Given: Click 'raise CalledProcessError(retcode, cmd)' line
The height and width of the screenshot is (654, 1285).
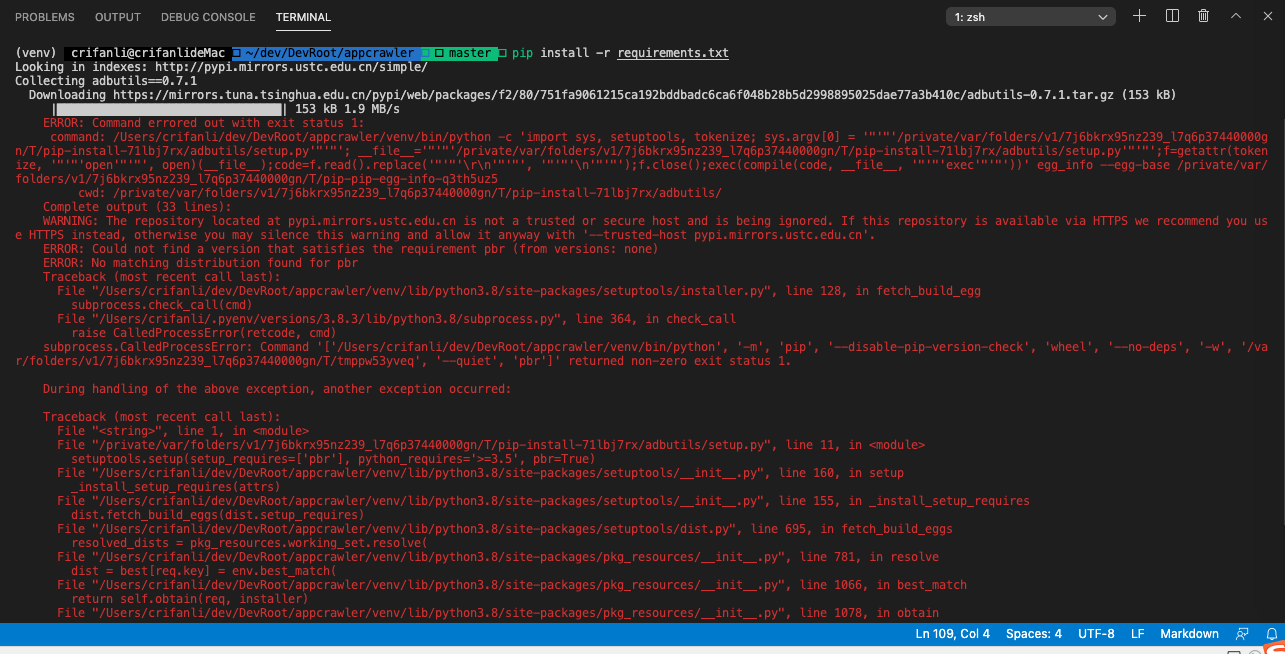Looking at the screenshot, I should pos(203,333).
